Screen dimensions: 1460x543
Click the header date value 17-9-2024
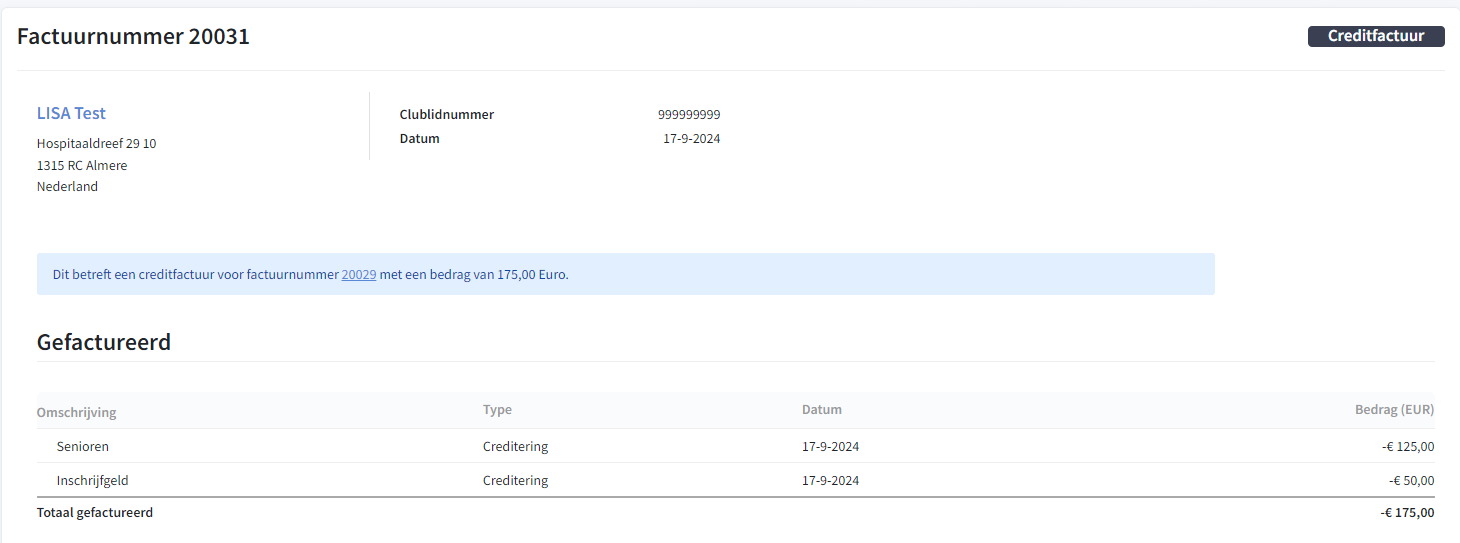point(692,139)
